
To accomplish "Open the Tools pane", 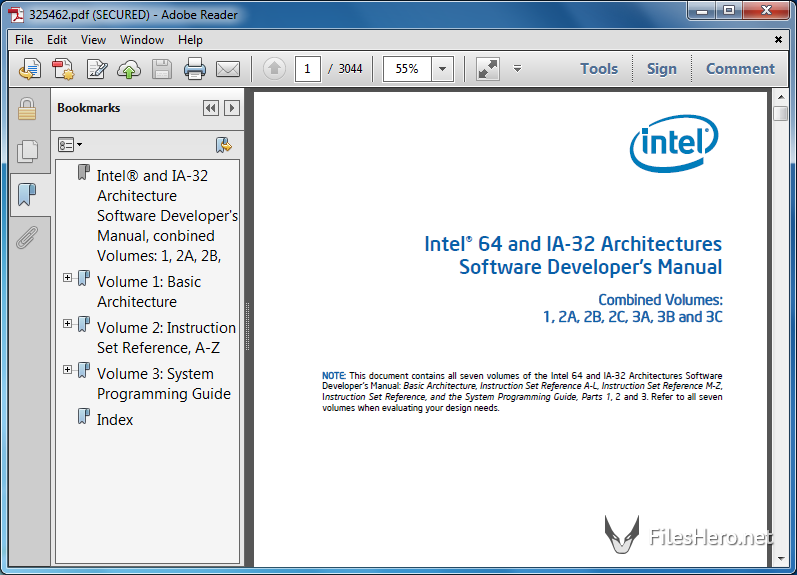I will coord(598,69).
